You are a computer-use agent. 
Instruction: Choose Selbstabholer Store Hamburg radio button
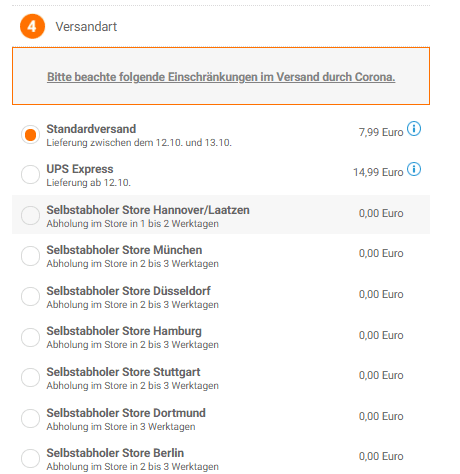click(30, 337)
